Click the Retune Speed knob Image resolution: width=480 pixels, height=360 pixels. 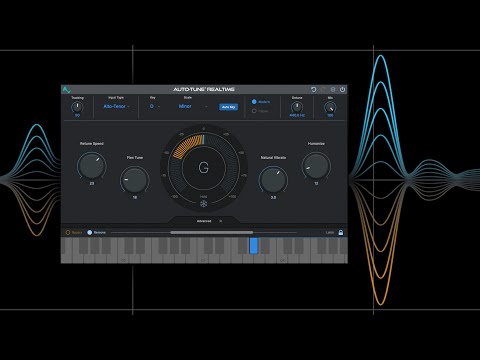pyautogui.click(x=92, y=166)
